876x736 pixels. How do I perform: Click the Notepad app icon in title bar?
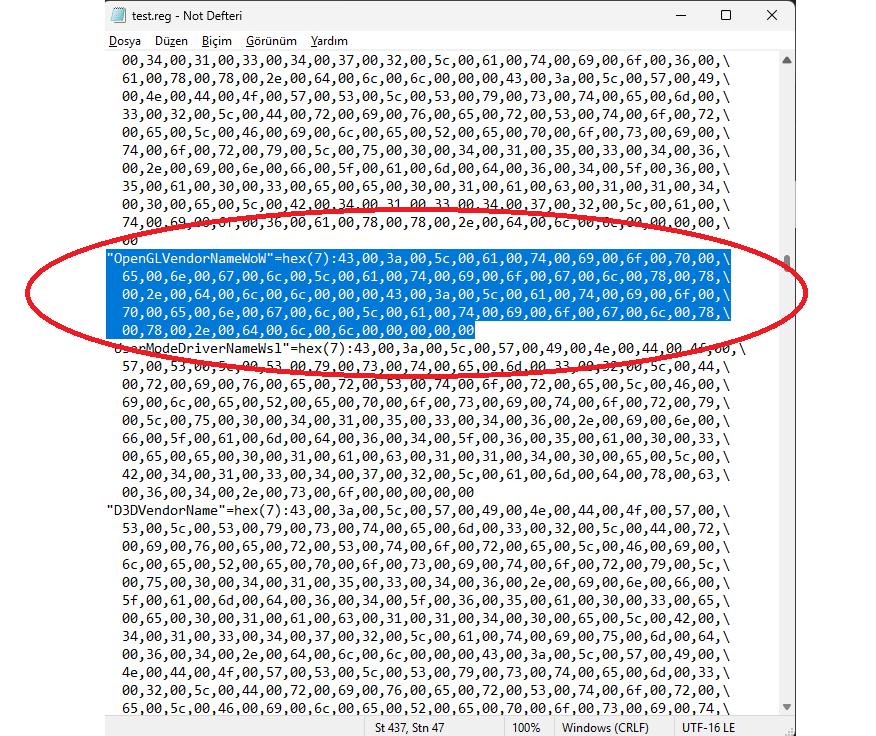click(x=118, y=15)
